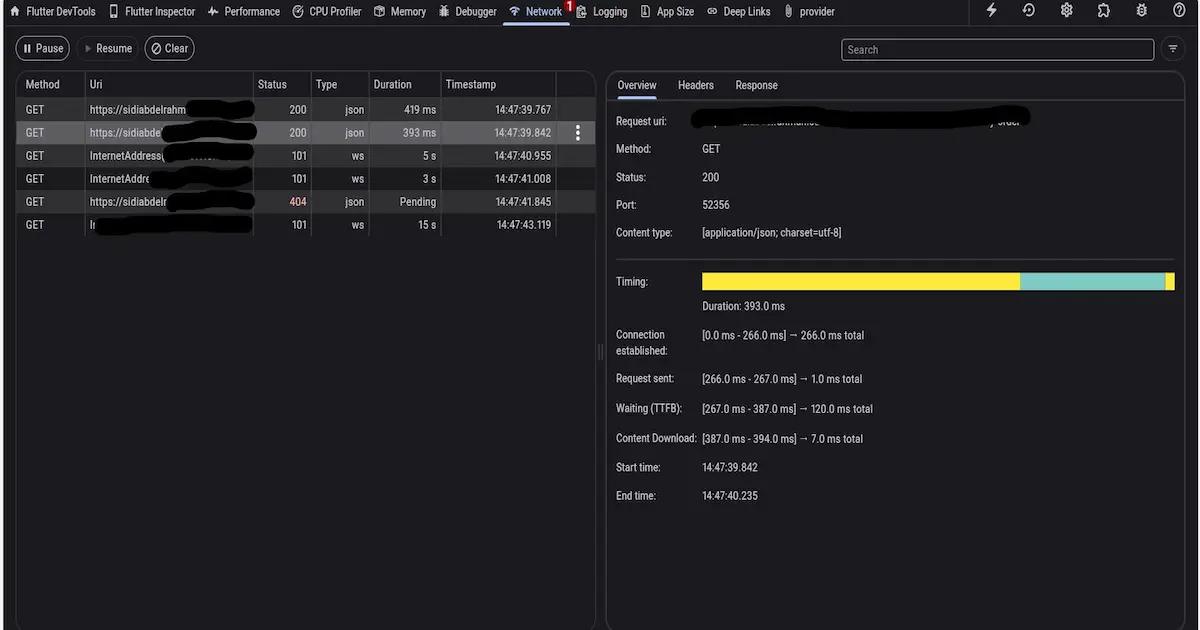
Task: Click the teal segment of timing bar
Action: (1092, 282)
